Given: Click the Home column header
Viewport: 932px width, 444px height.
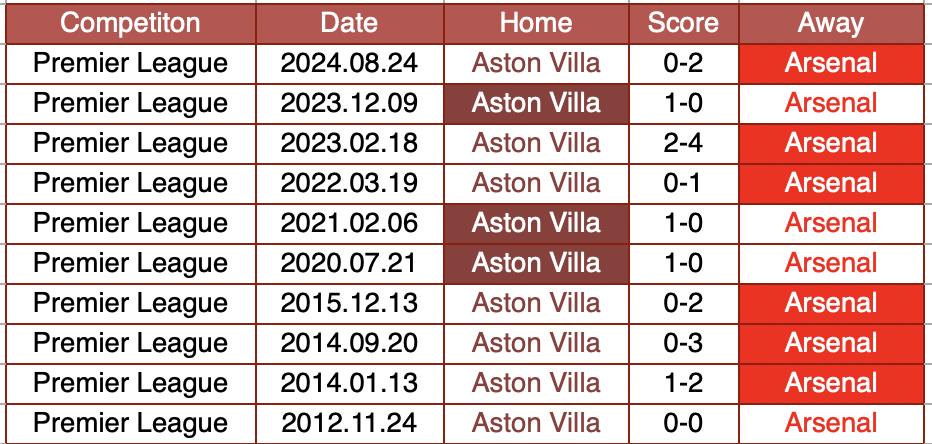Looking at the screenshot, I should 536,24.
